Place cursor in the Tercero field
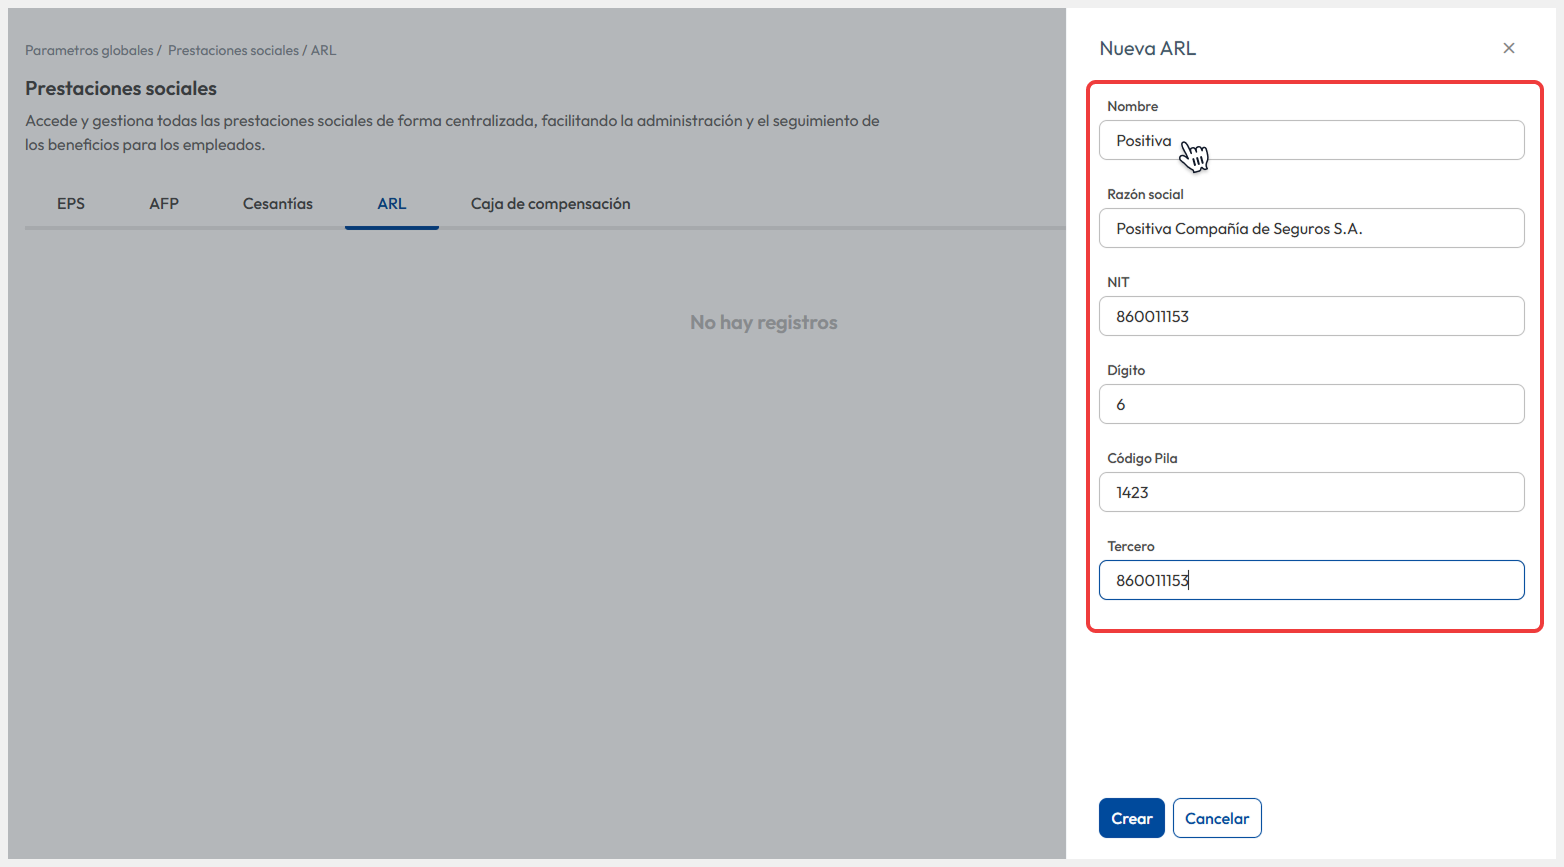Screen dimensions: 1564x867 pyautogui.click(x=1310, y=581)
